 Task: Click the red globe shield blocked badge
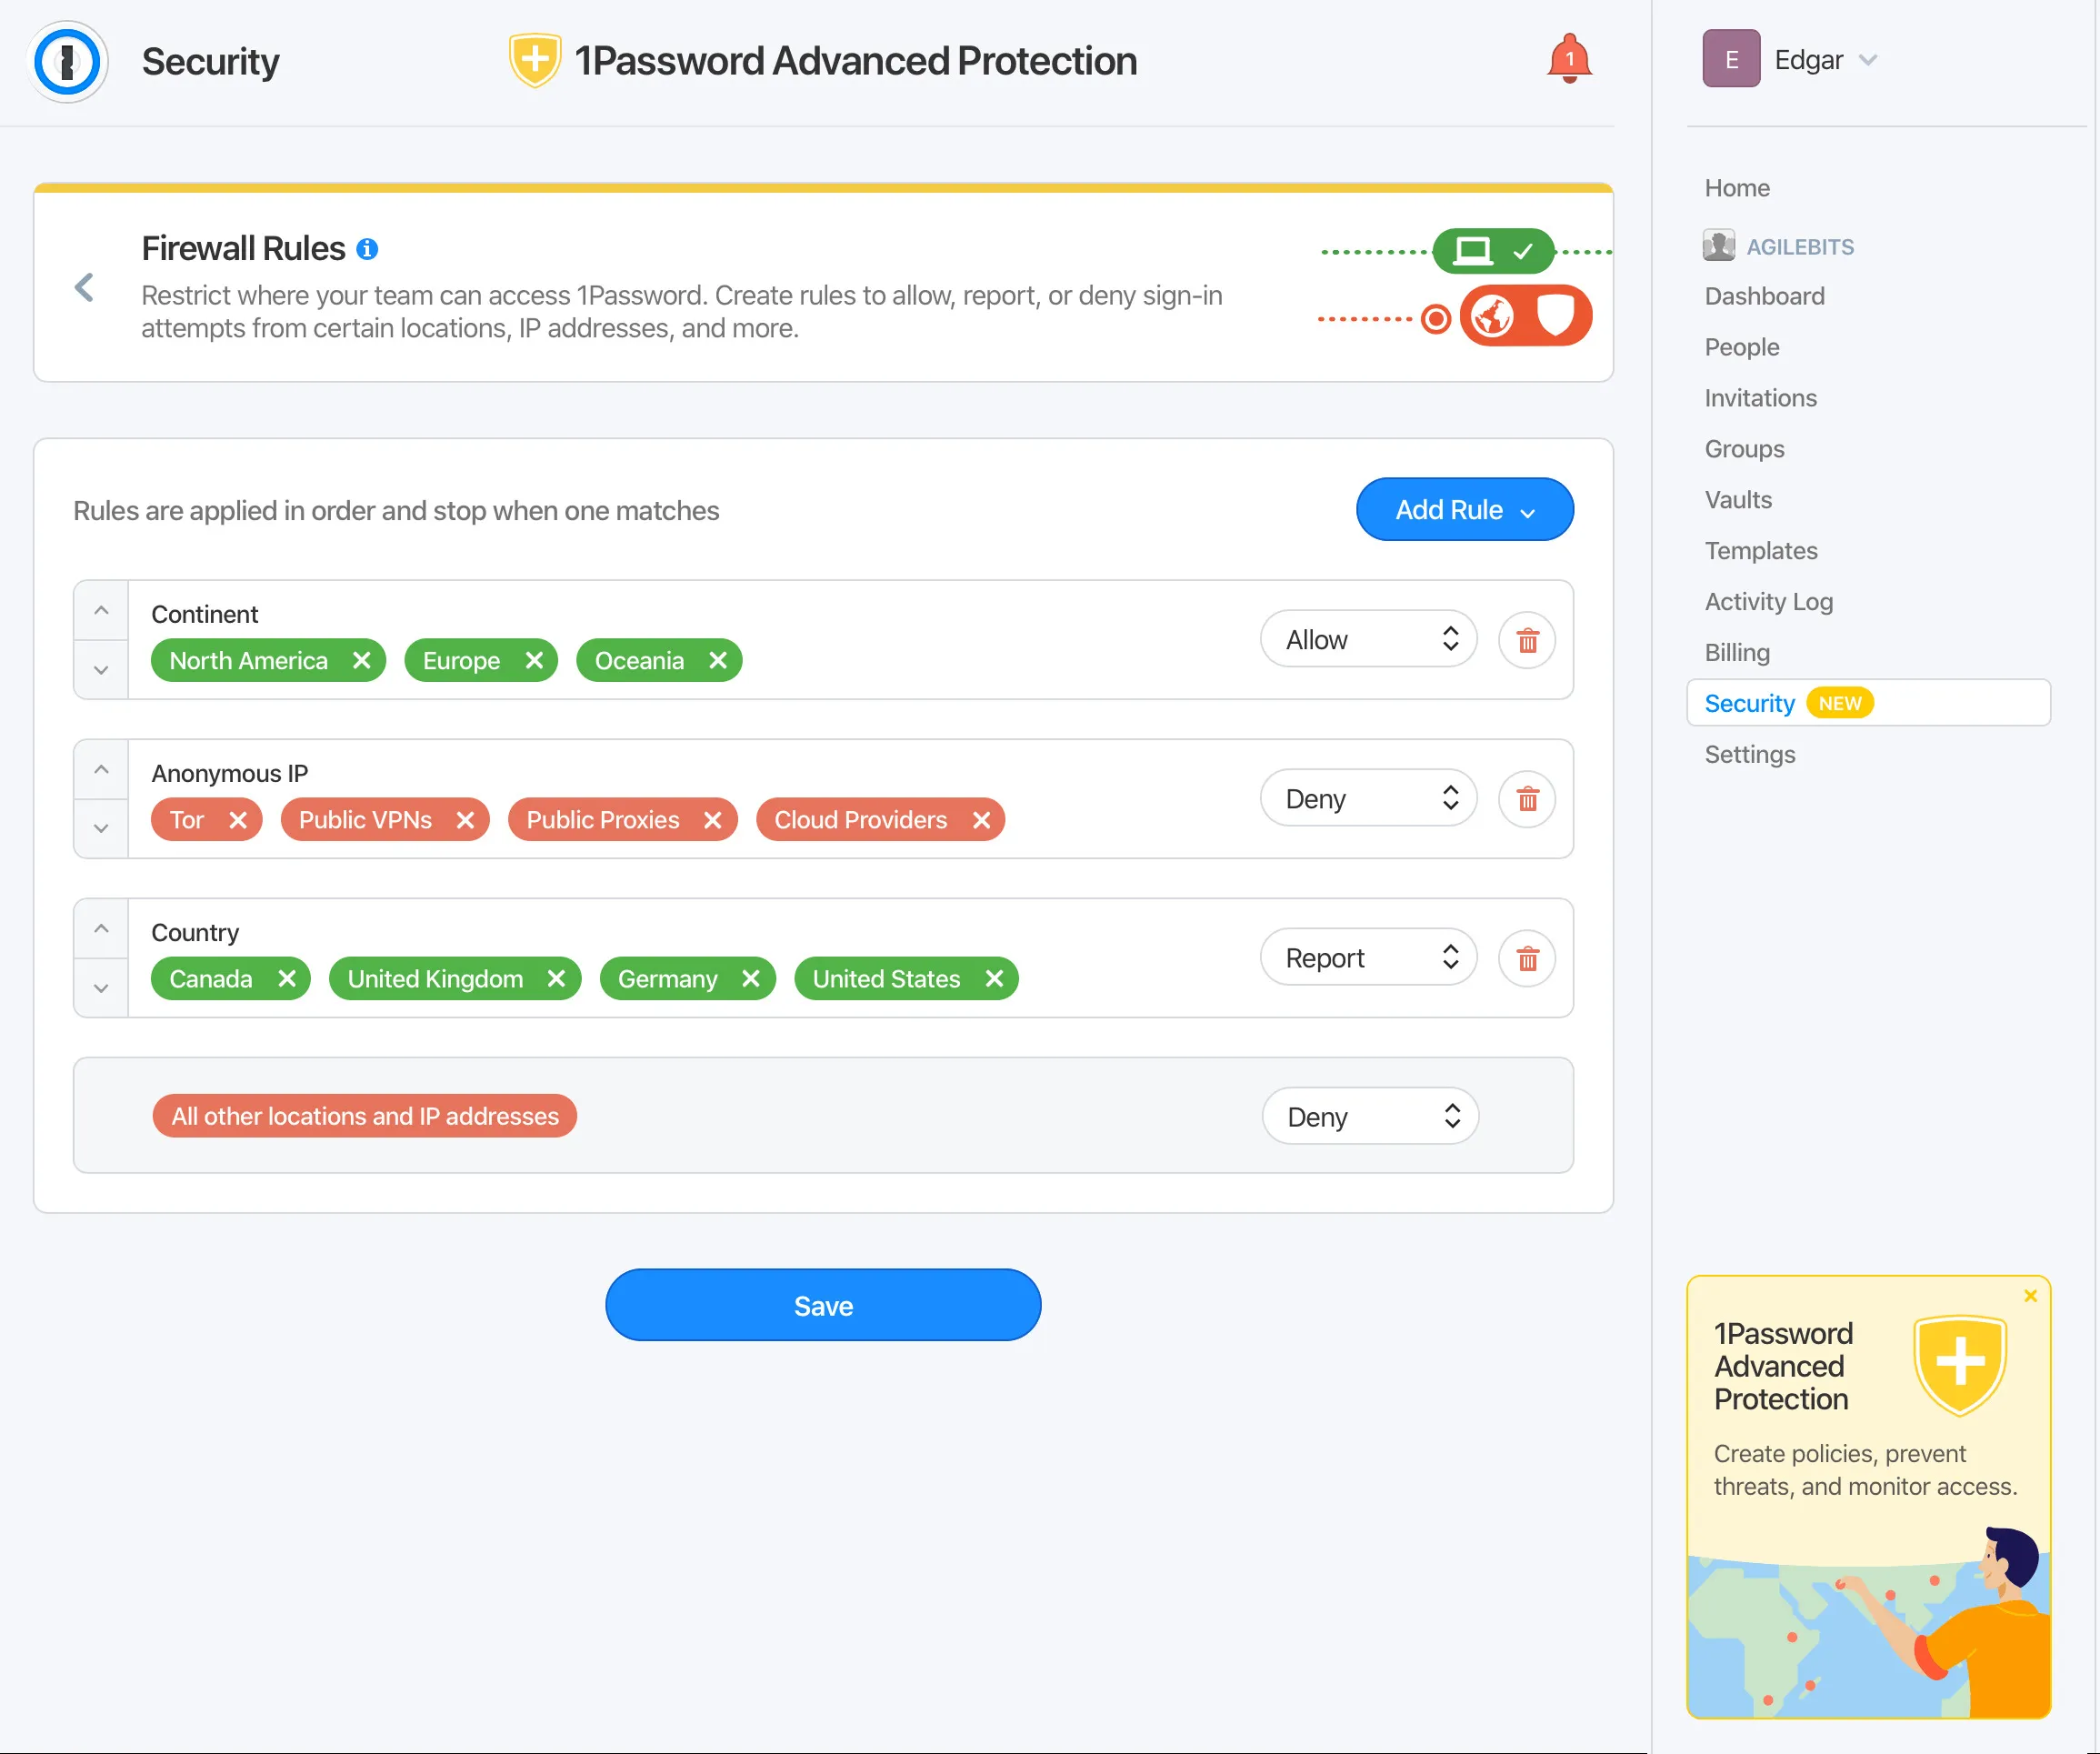click(1525, 316)
